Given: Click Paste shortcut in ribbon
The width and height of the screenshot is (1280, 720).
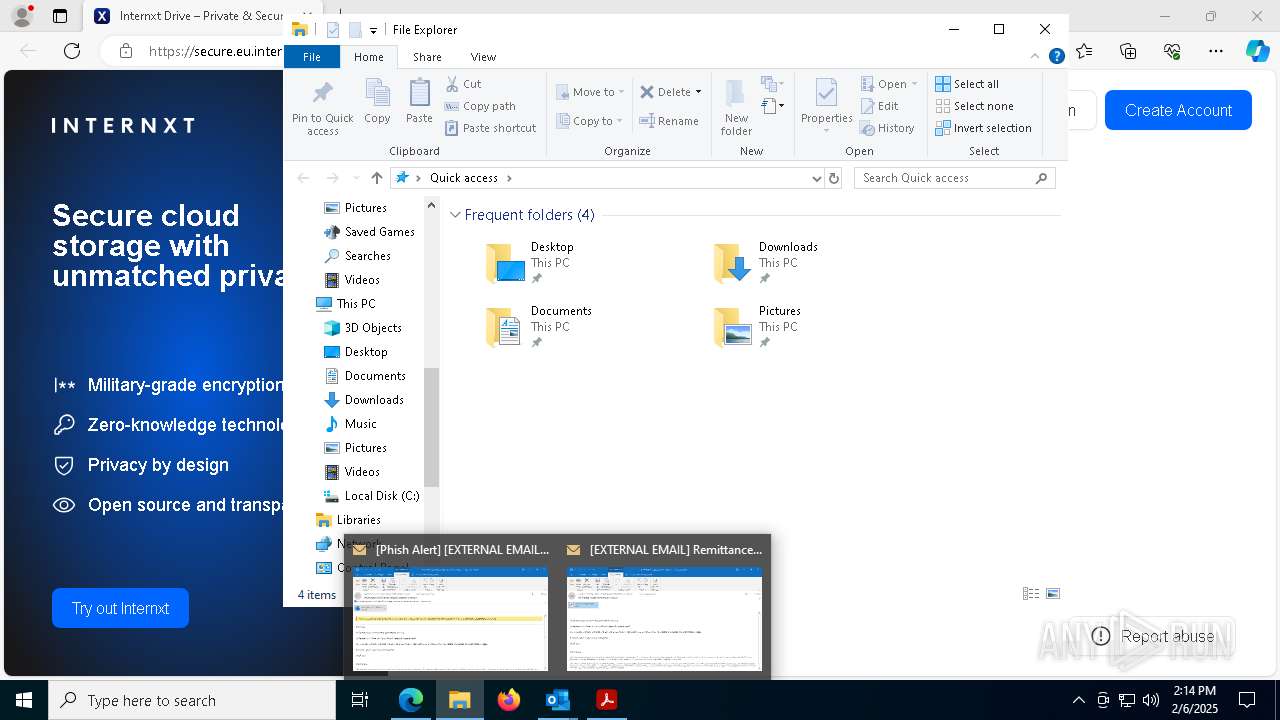Looking at the screenshot, I should (x=490, y=128).
